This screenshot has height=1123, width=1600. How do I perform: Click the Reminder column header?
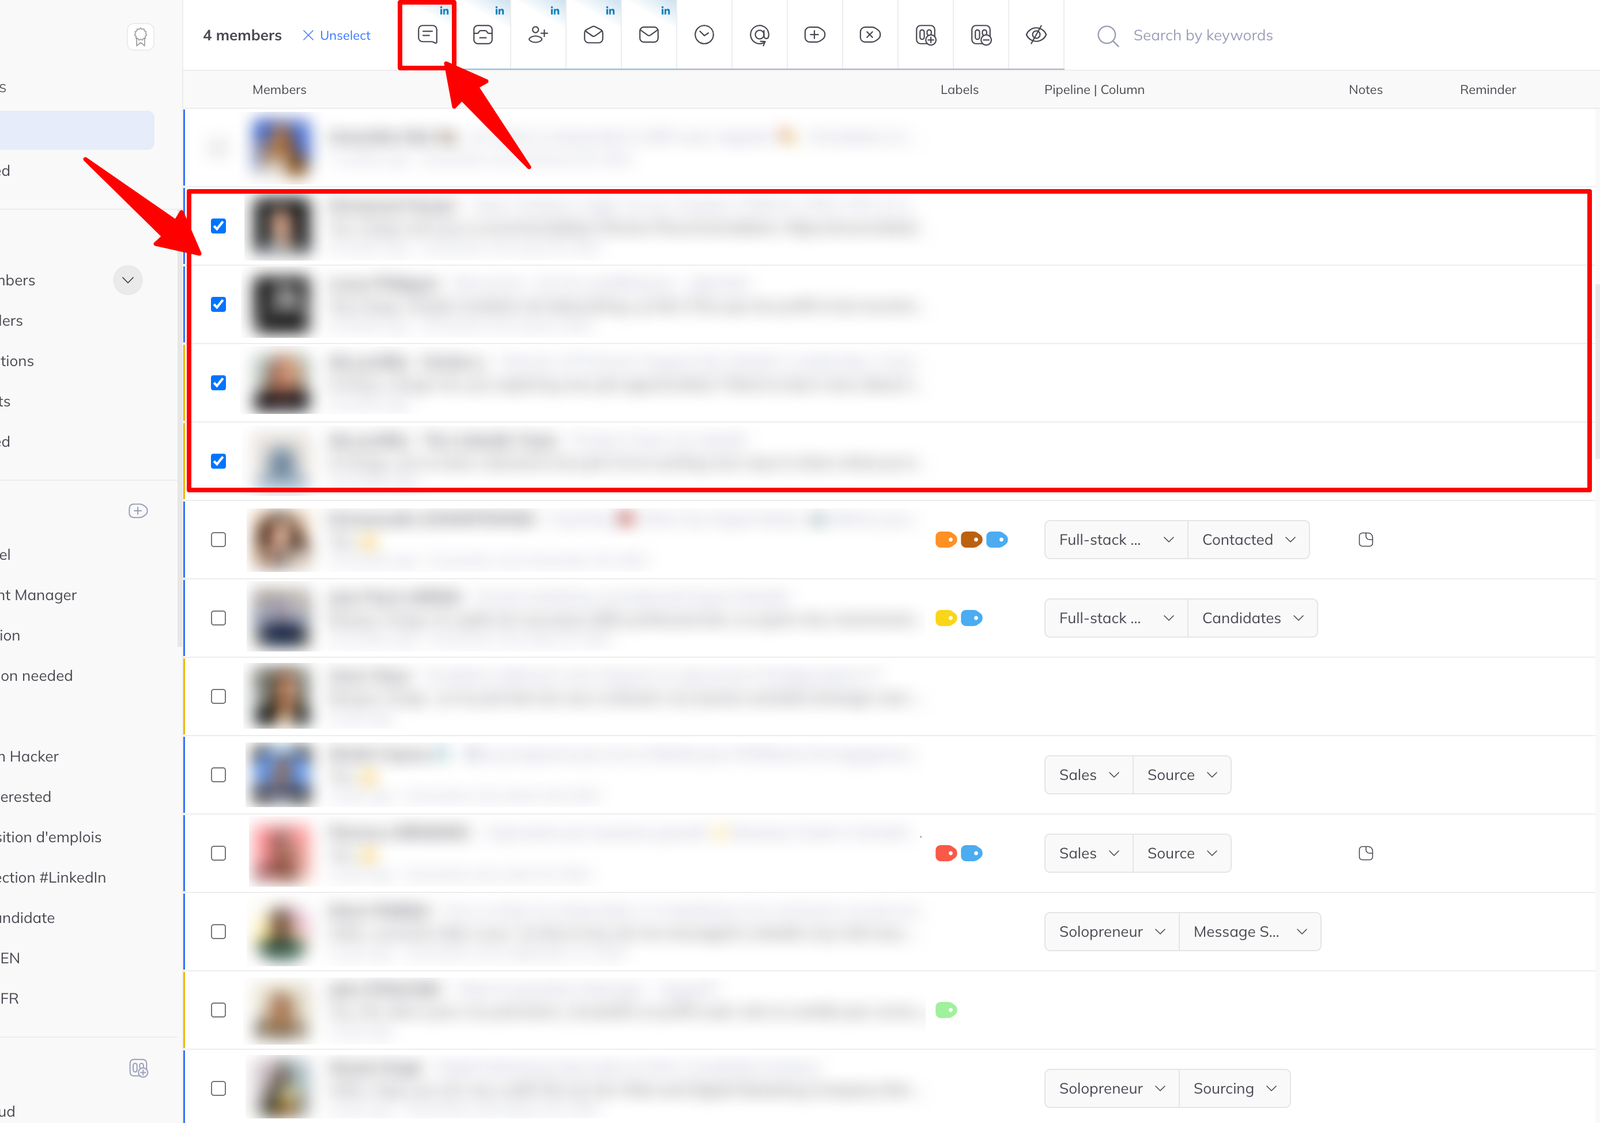pyautogui.click(x=1488, y=90)
